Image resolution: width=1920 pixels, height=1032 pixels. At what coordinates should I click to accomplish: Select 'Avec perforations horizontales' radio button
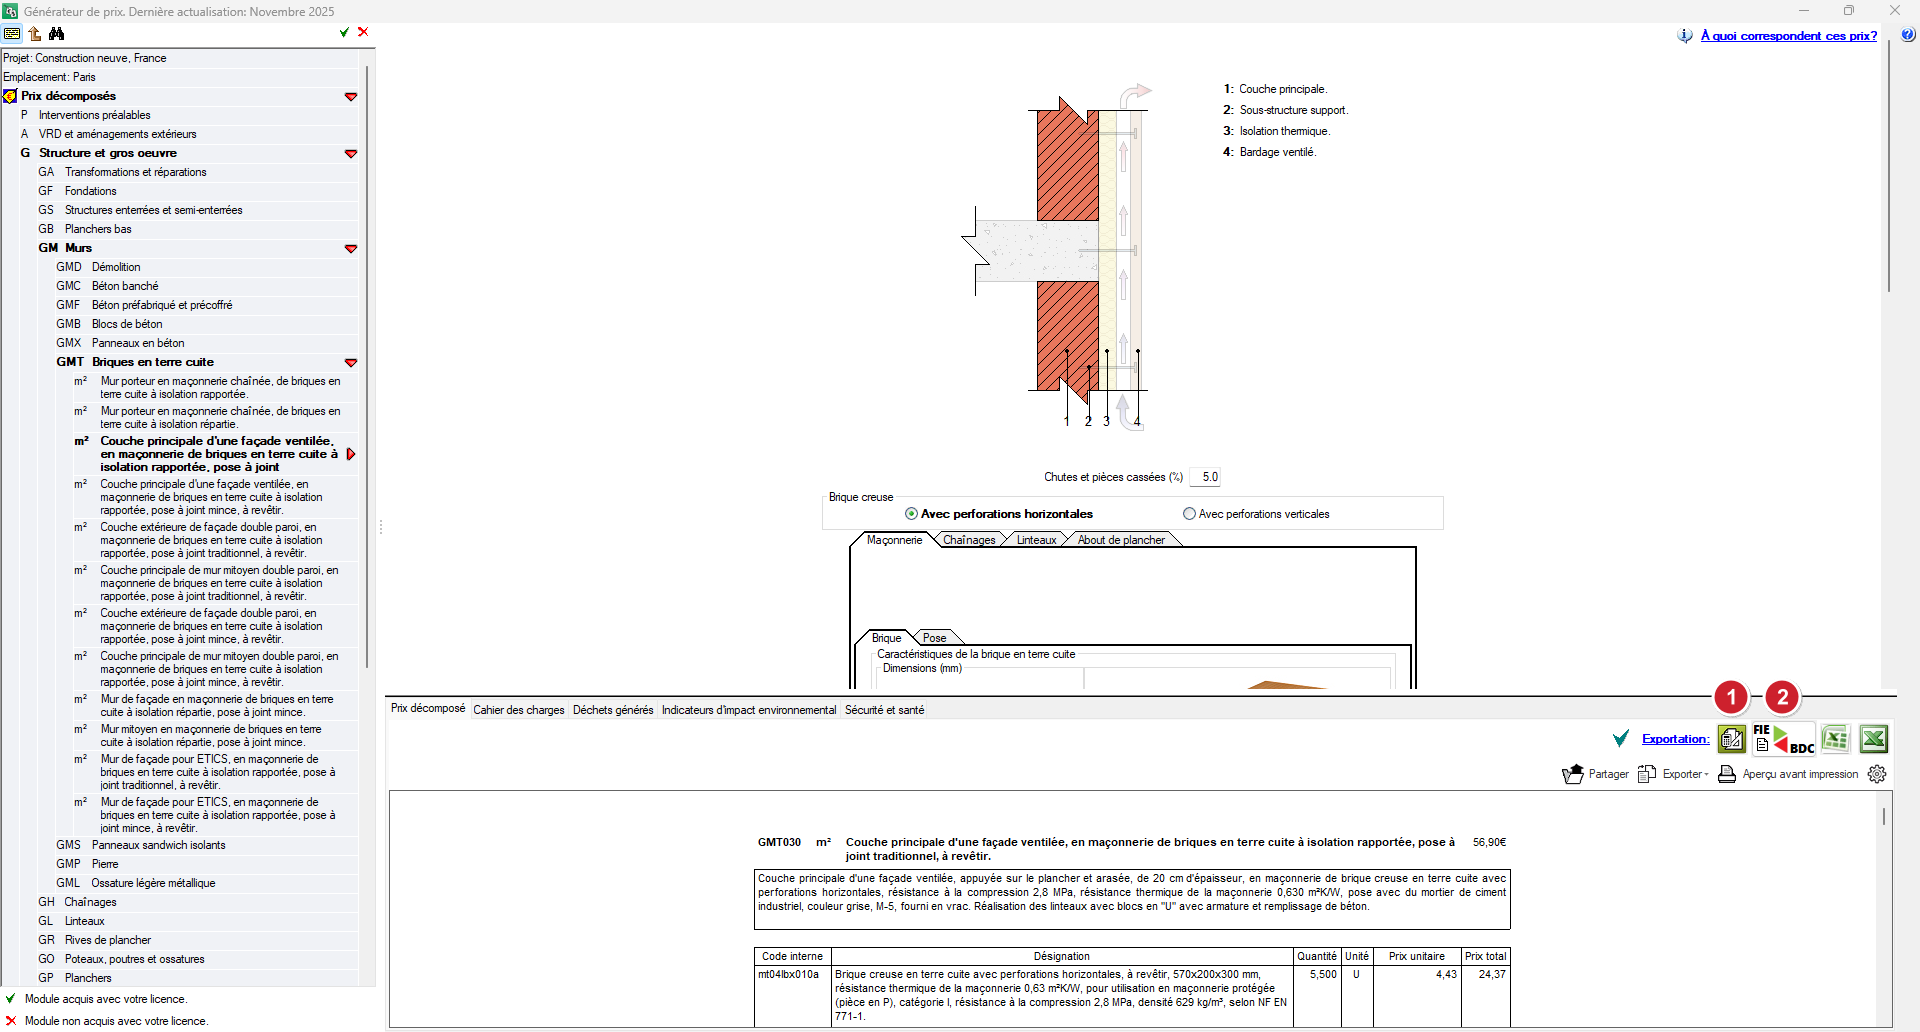click(911, 514)
